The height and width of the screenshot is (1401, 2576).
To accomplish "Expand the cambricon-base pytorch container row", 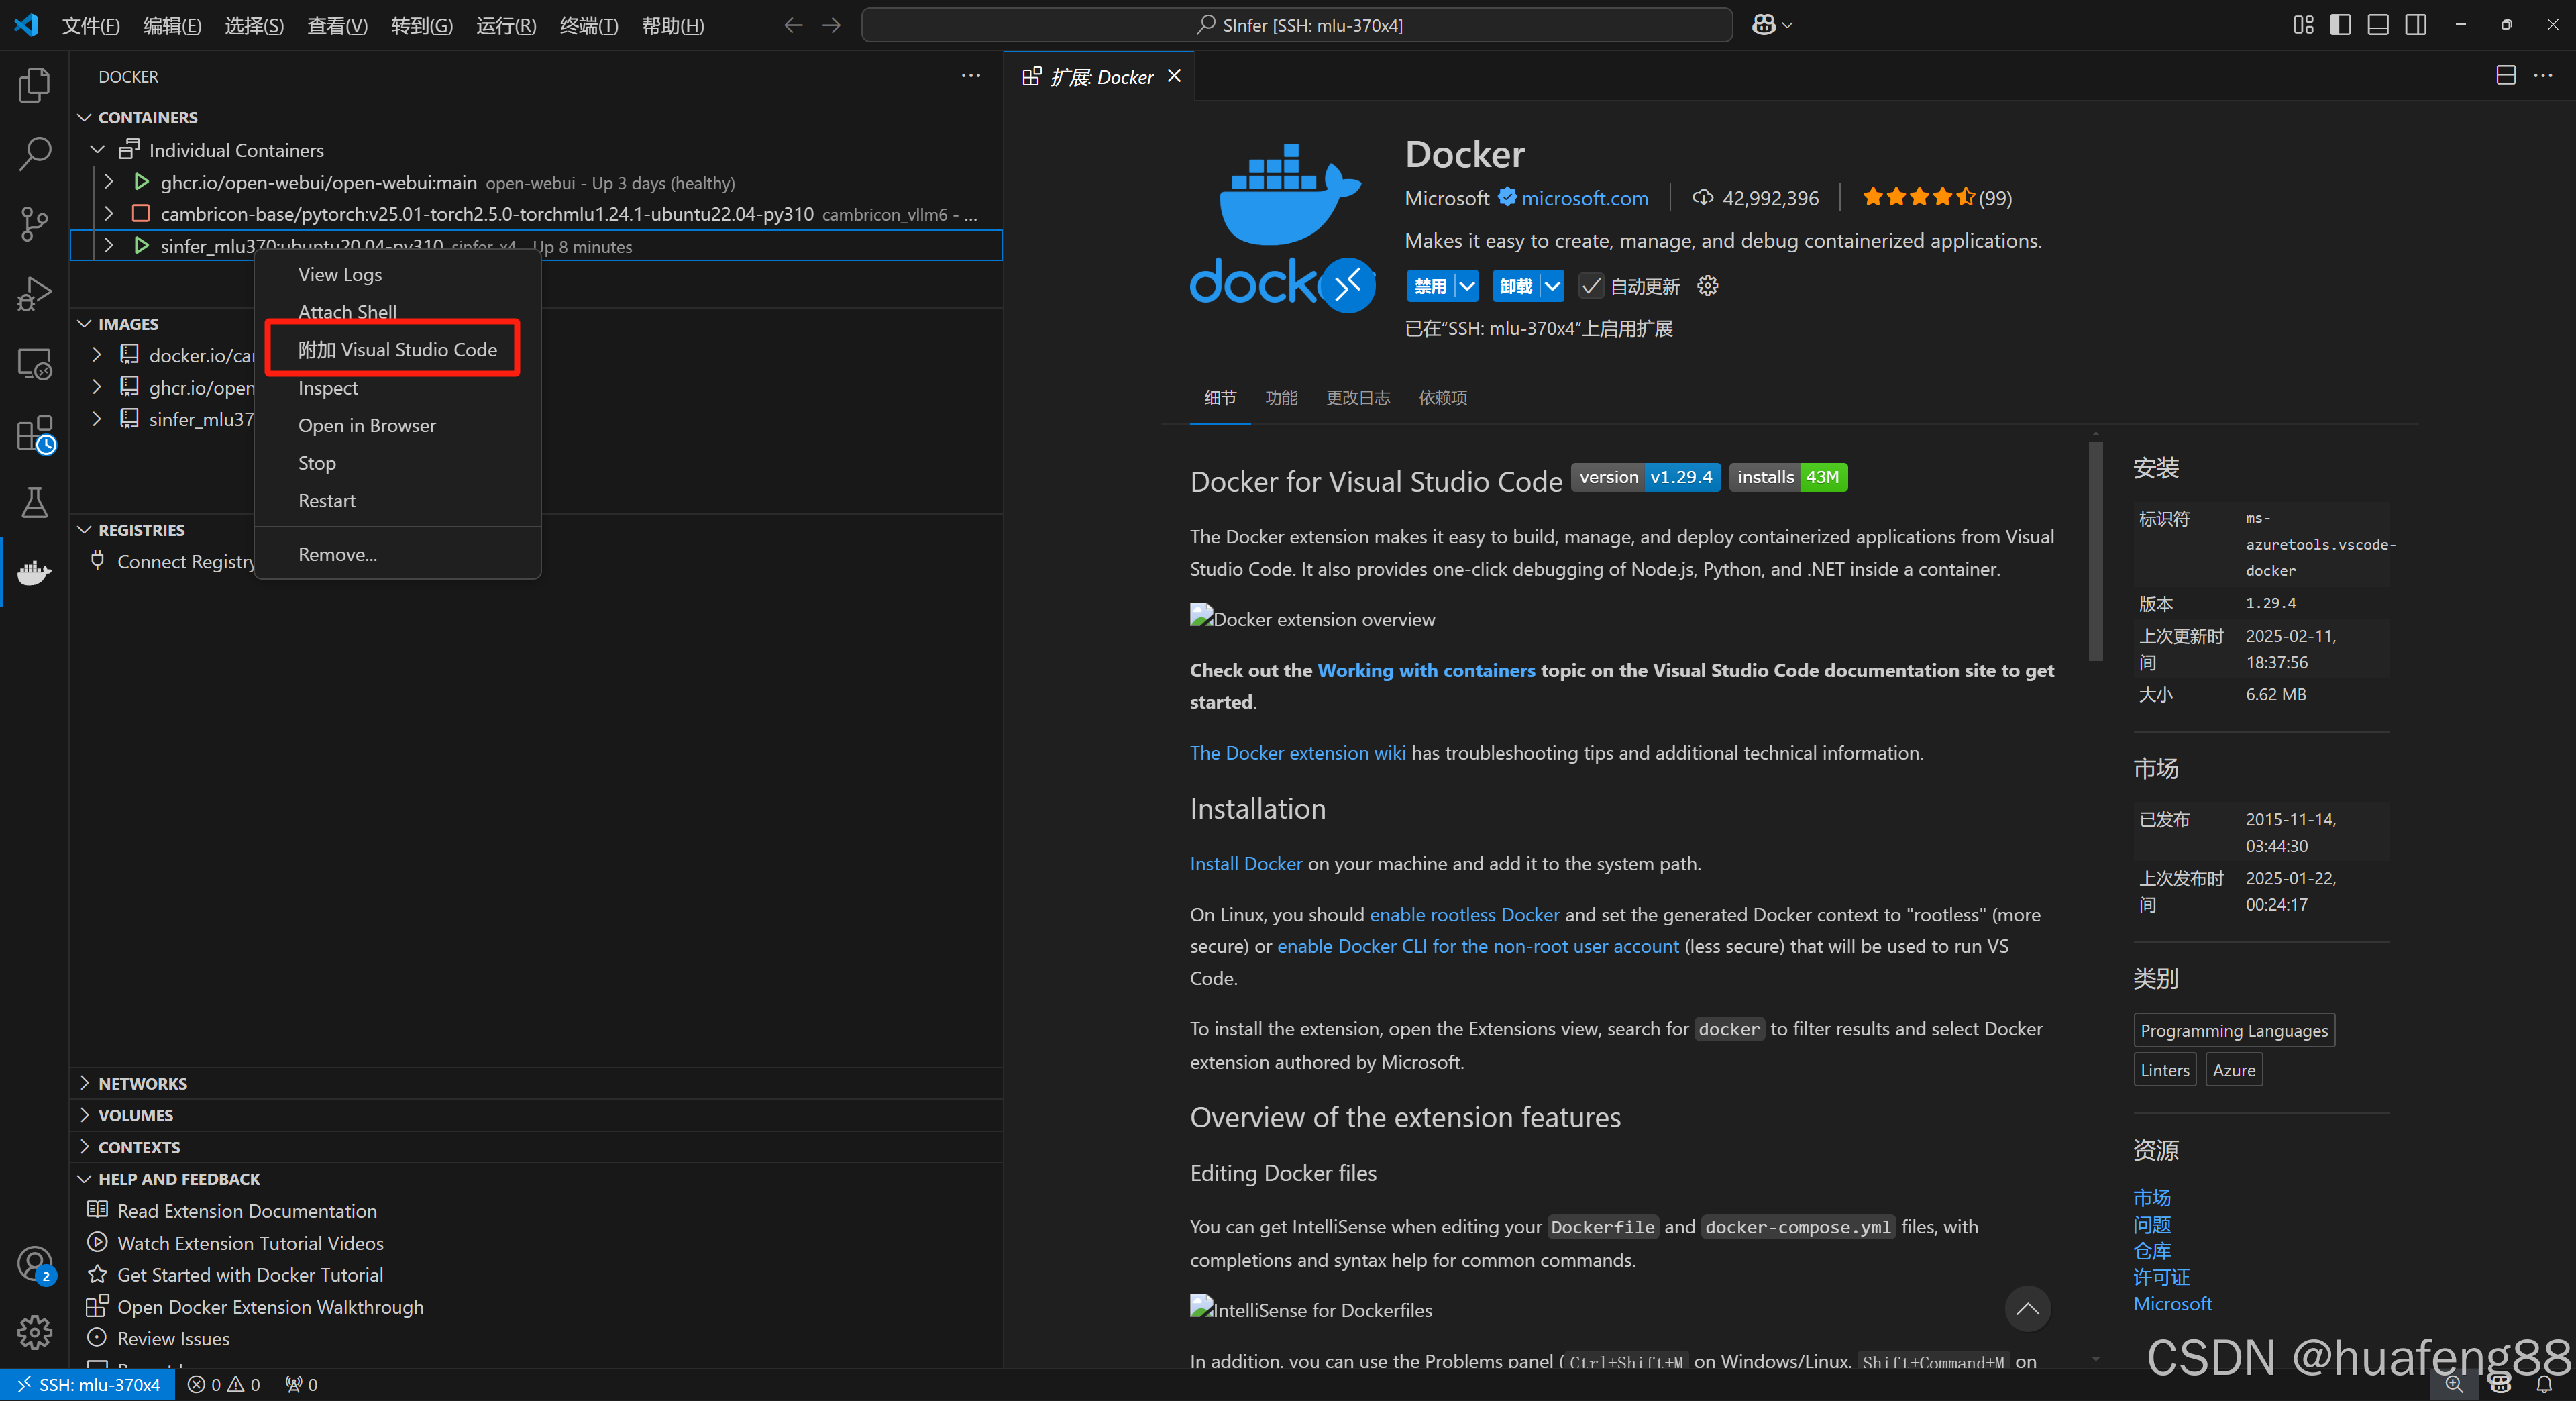I will pyautogui.click(x=109, y=214).
